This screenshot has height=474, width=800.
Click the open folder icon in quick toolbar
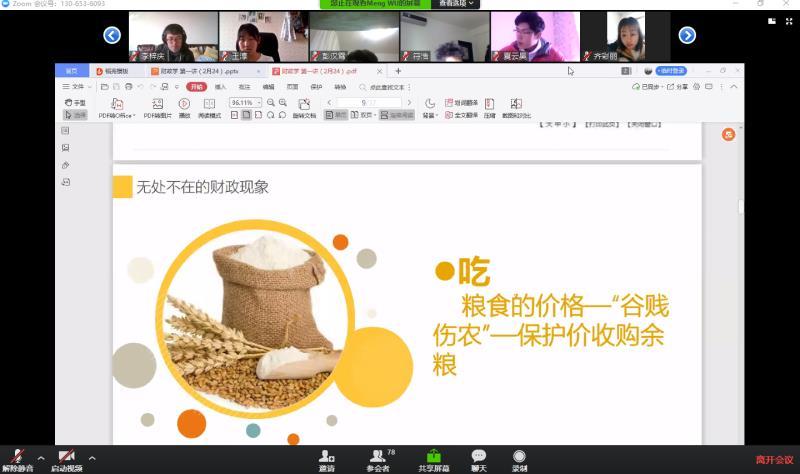pos(105,87)
